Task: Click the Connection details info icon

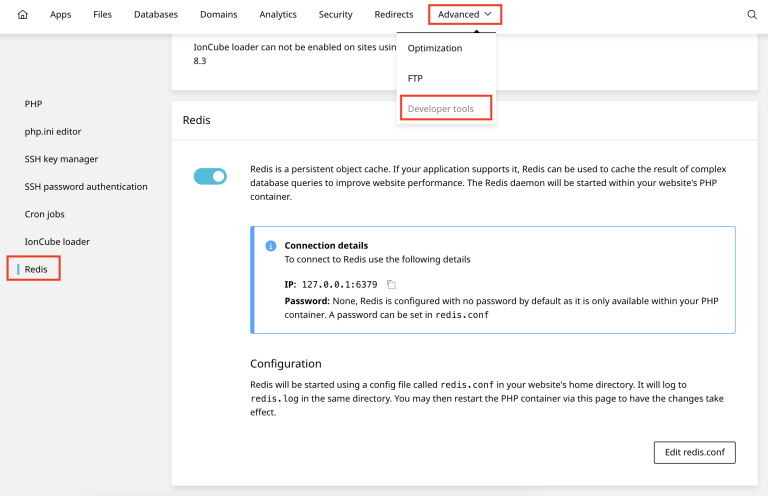Action: pos(270,246)
